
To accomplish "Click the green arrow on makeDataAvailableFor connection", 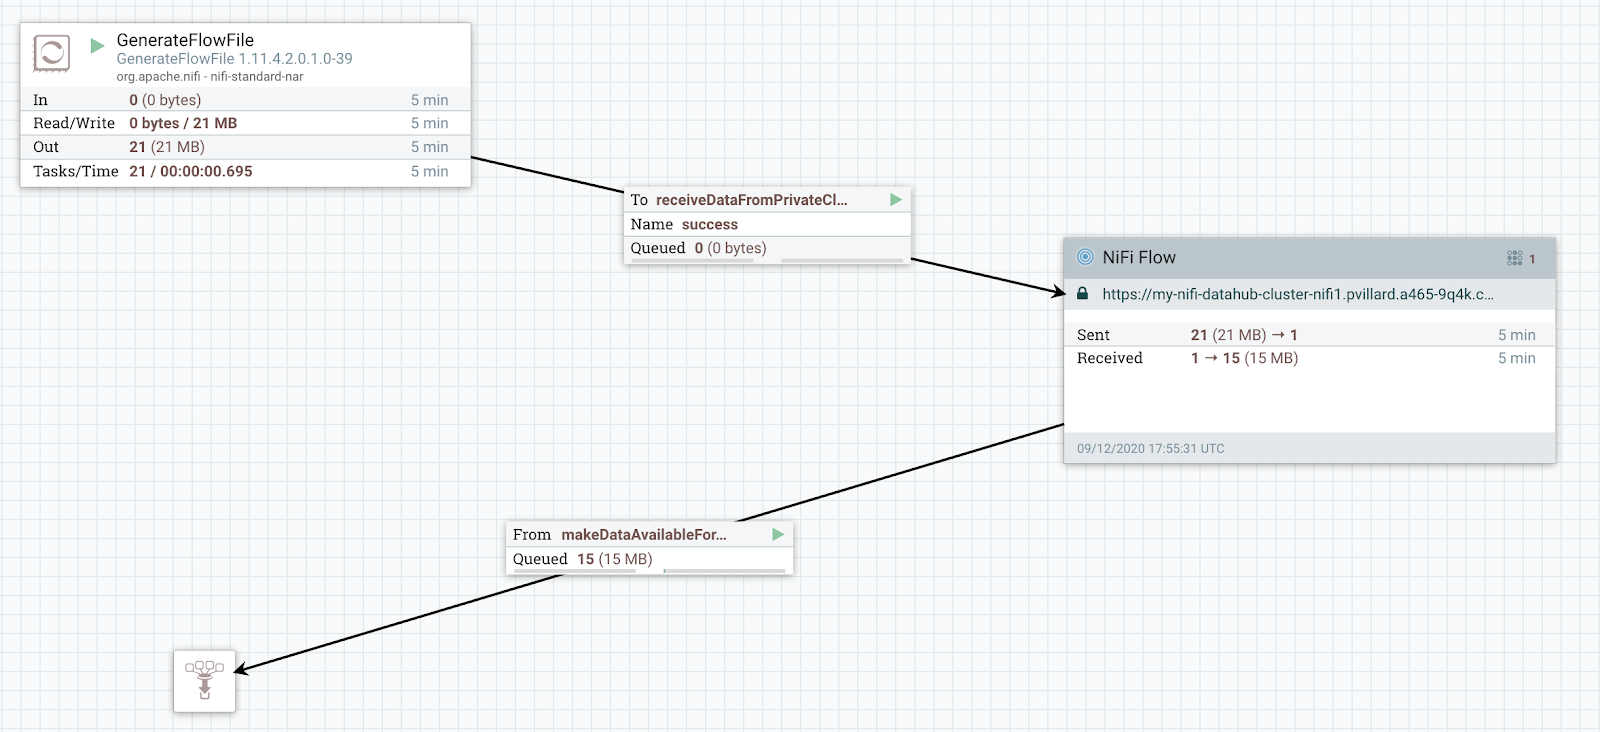I will point(778,535).
